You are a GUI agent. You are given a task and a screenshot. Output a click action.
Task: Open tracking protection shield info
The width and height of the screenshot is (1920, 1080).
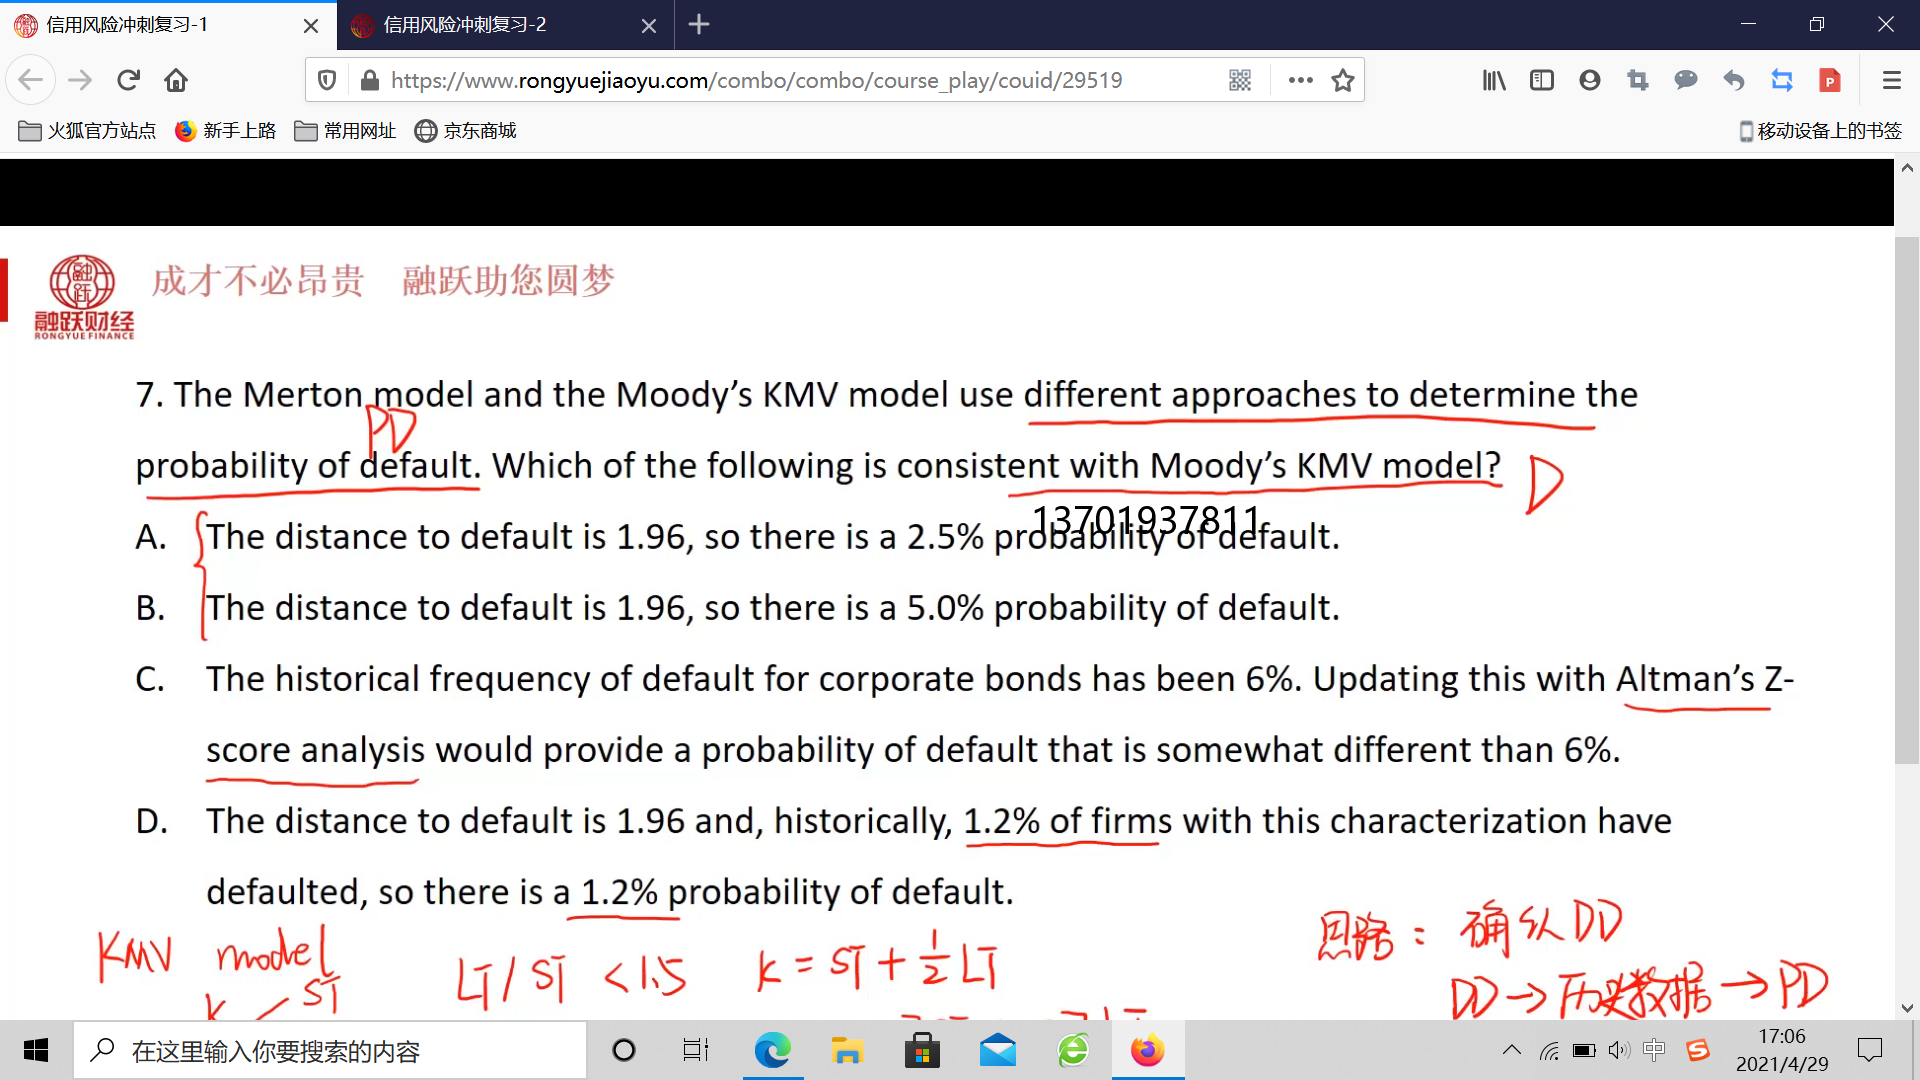coord(327,80)
